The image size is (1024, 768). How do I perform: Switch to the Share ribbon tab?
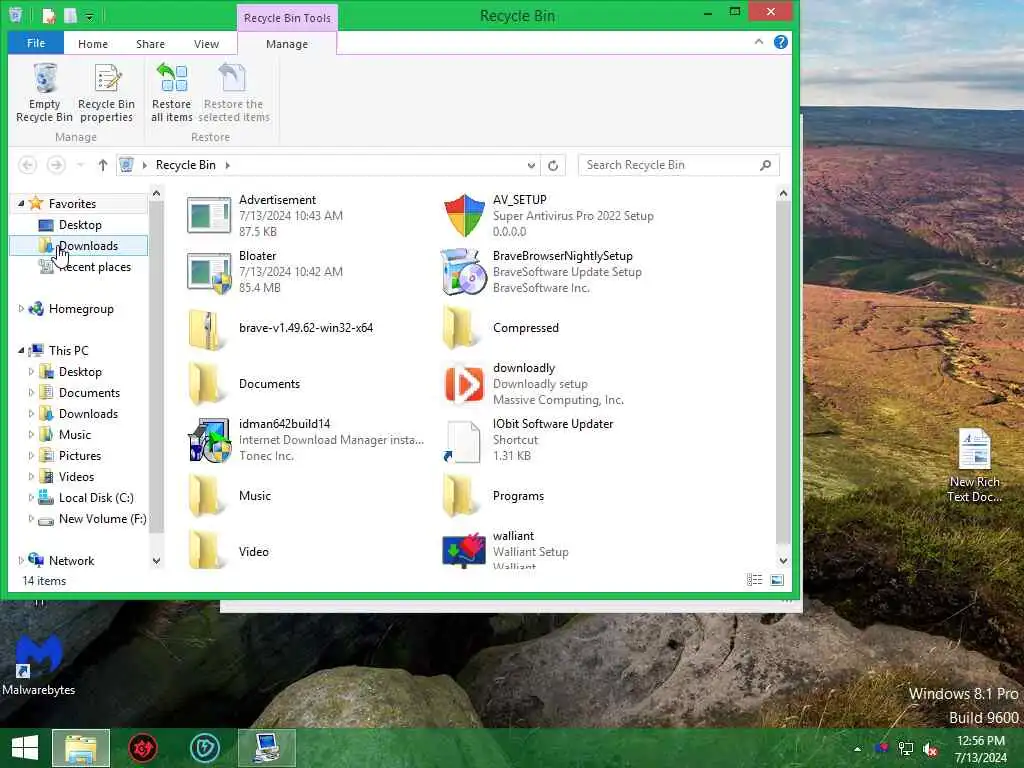(x=150, y=44)
